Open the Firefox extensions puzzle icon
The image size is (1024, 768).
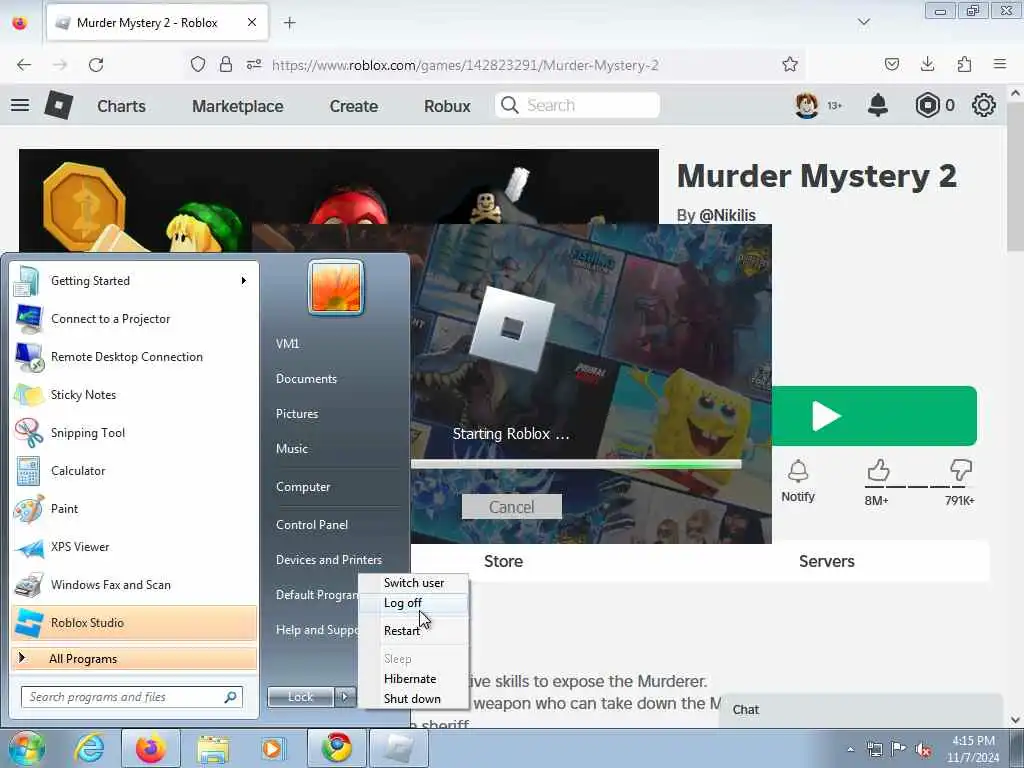click(x=964, y=64)
